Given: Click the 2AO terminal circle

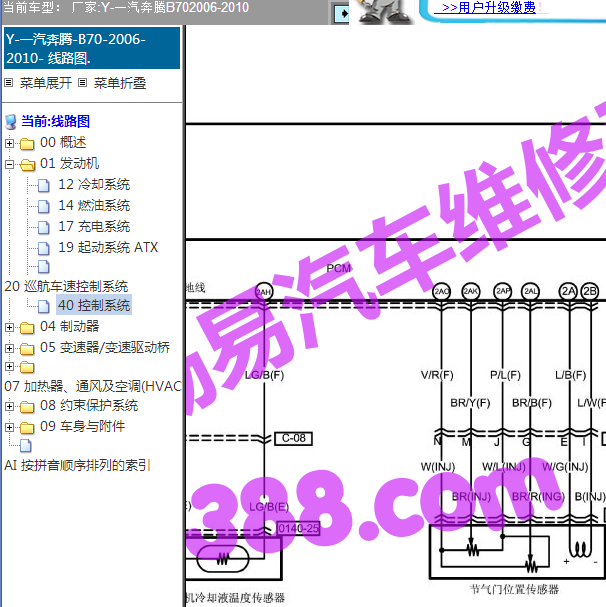Looking at the screenshot, I should (x=441, y=291).
